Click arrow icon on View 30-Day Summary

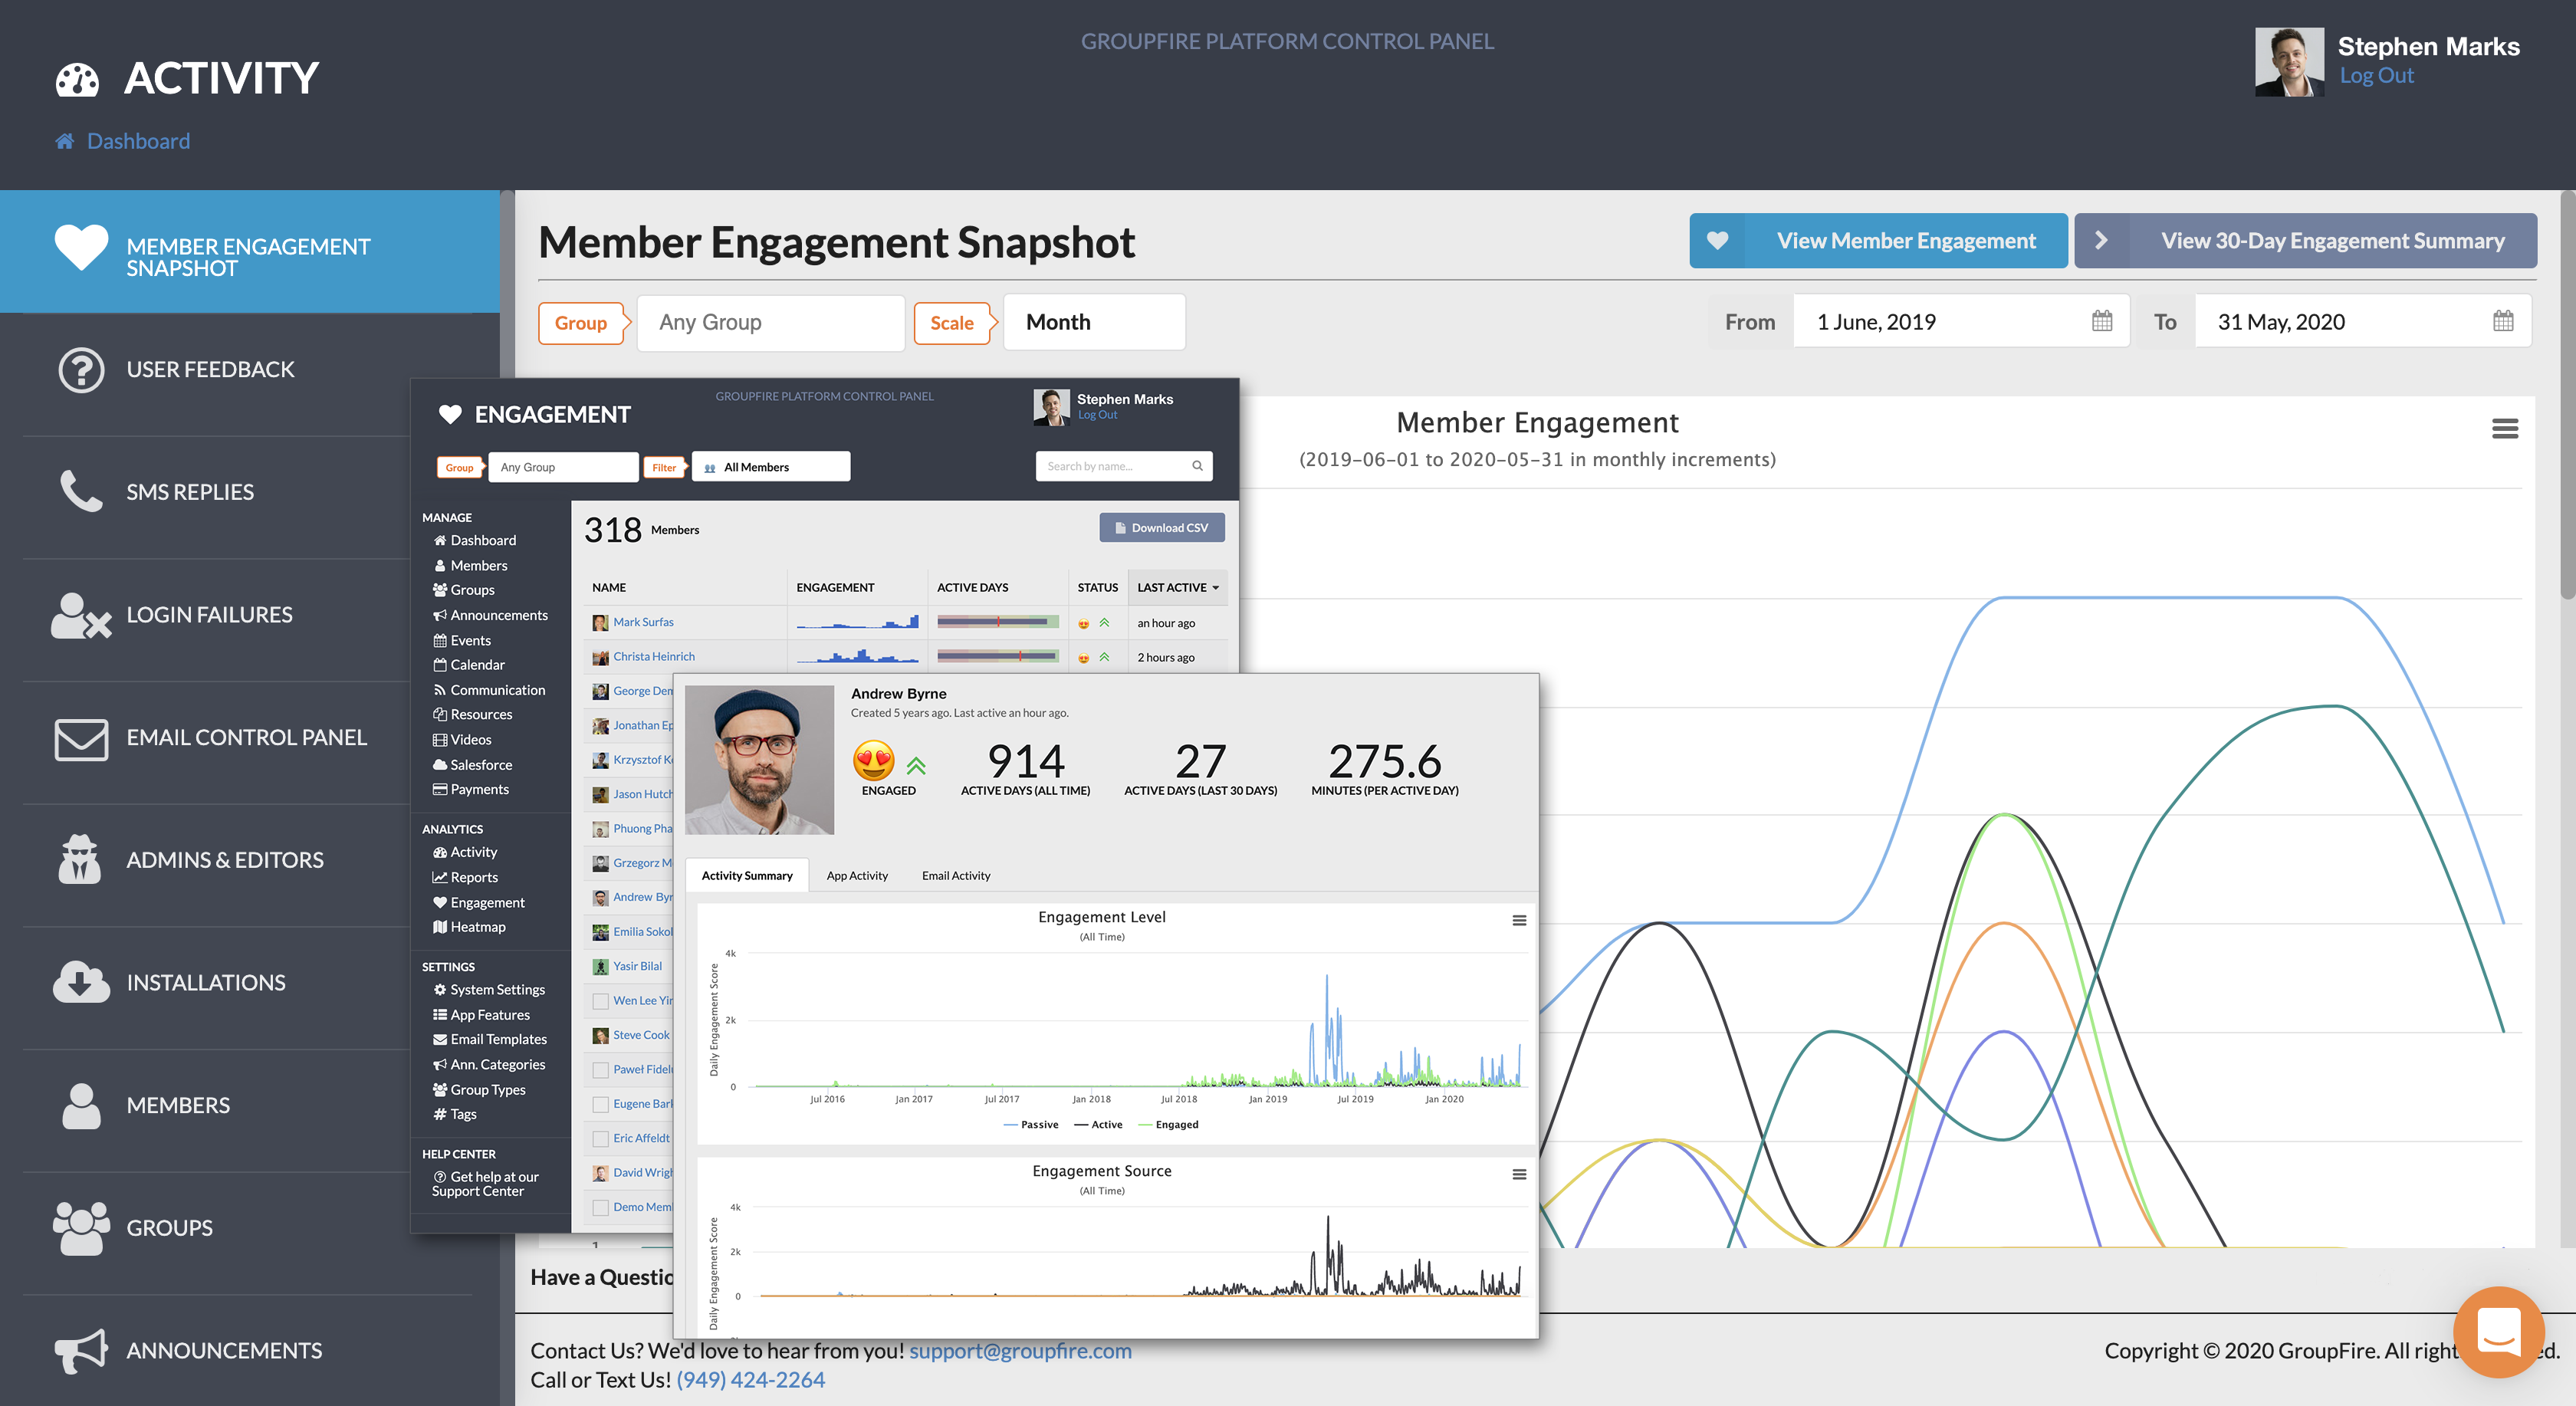[2101, 241]
